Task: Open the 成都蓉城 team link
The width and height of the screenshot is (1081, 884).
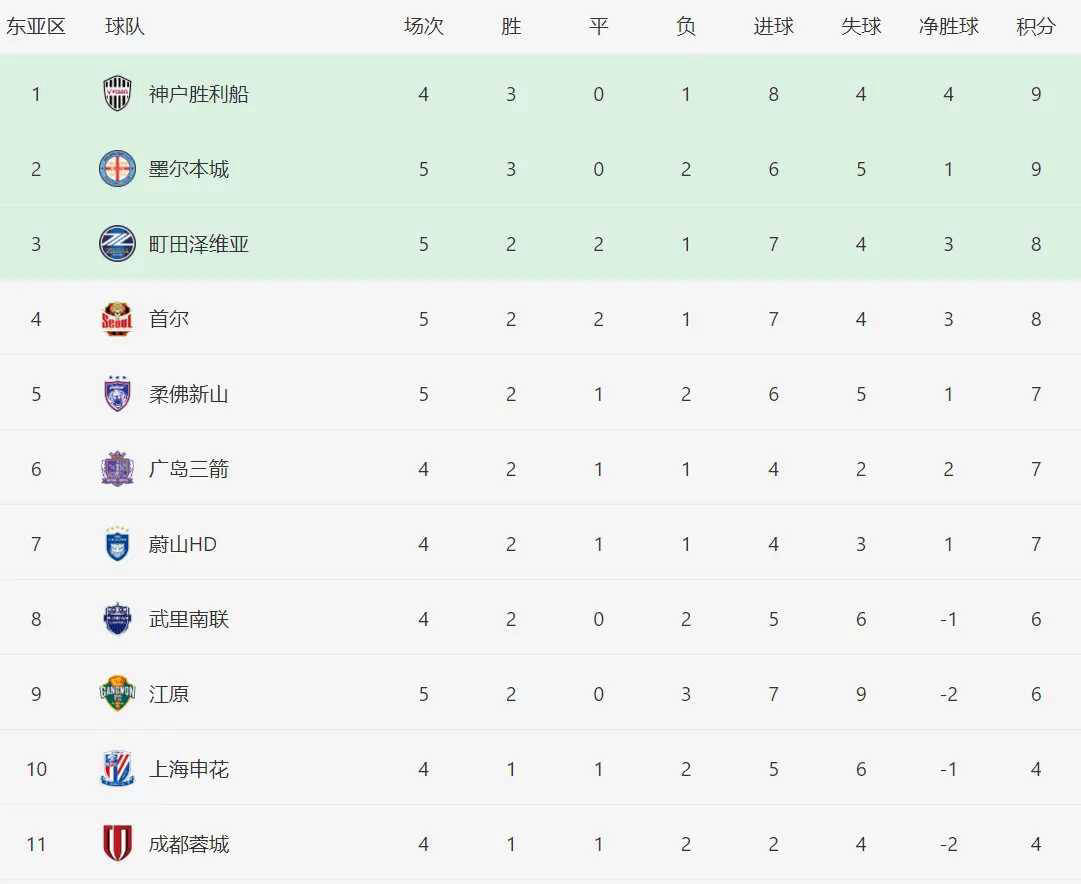Action: point(188,844)
